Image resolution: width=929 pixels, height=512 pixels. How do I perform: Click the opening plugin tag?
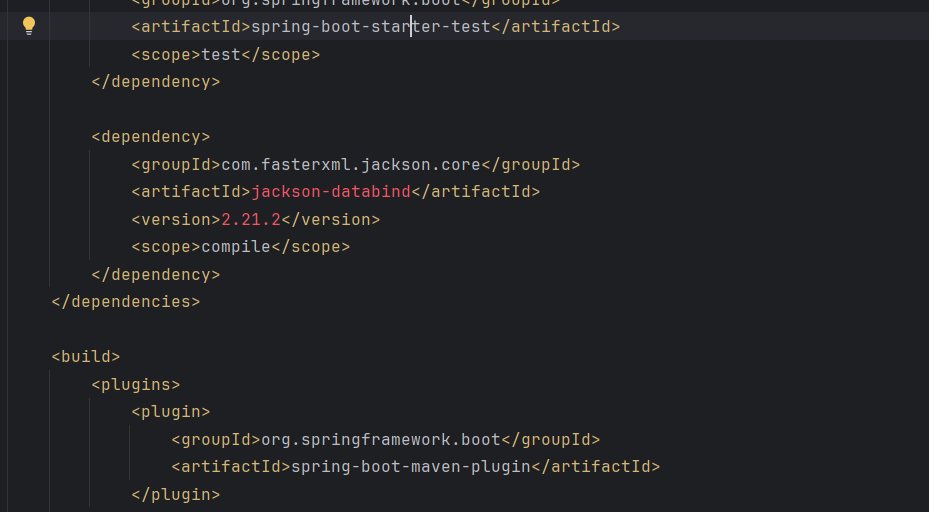tap(170, 411)
